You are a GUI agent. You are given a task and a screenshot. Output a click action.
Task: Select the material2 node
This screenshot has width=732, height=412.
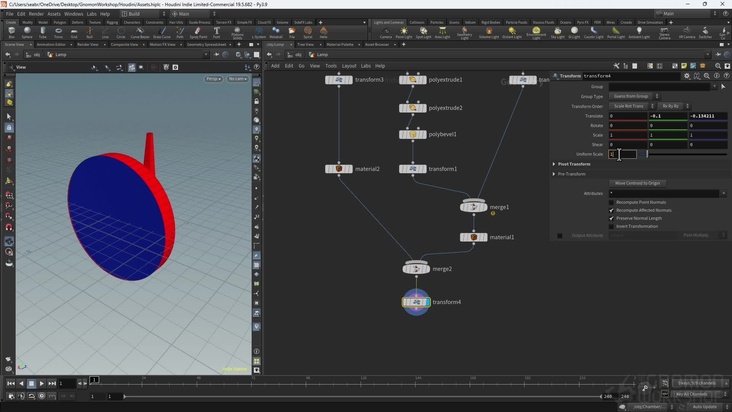click(339, 169)
